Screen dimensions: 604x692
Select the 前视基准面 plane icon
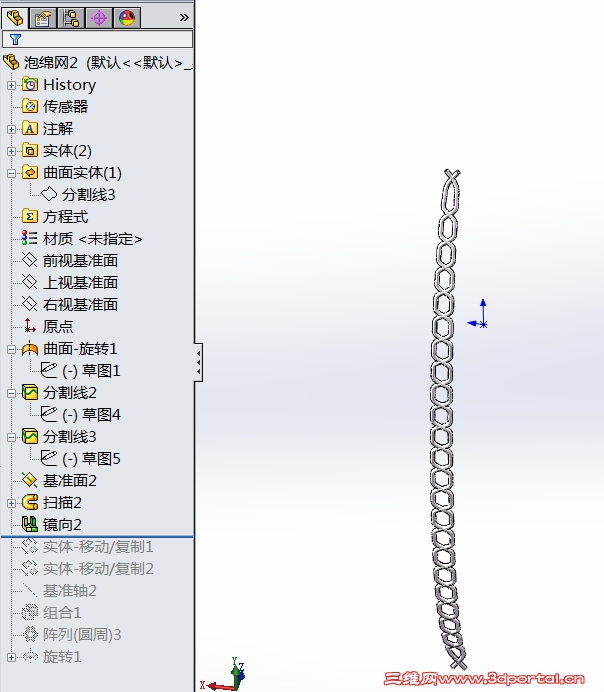30,260
